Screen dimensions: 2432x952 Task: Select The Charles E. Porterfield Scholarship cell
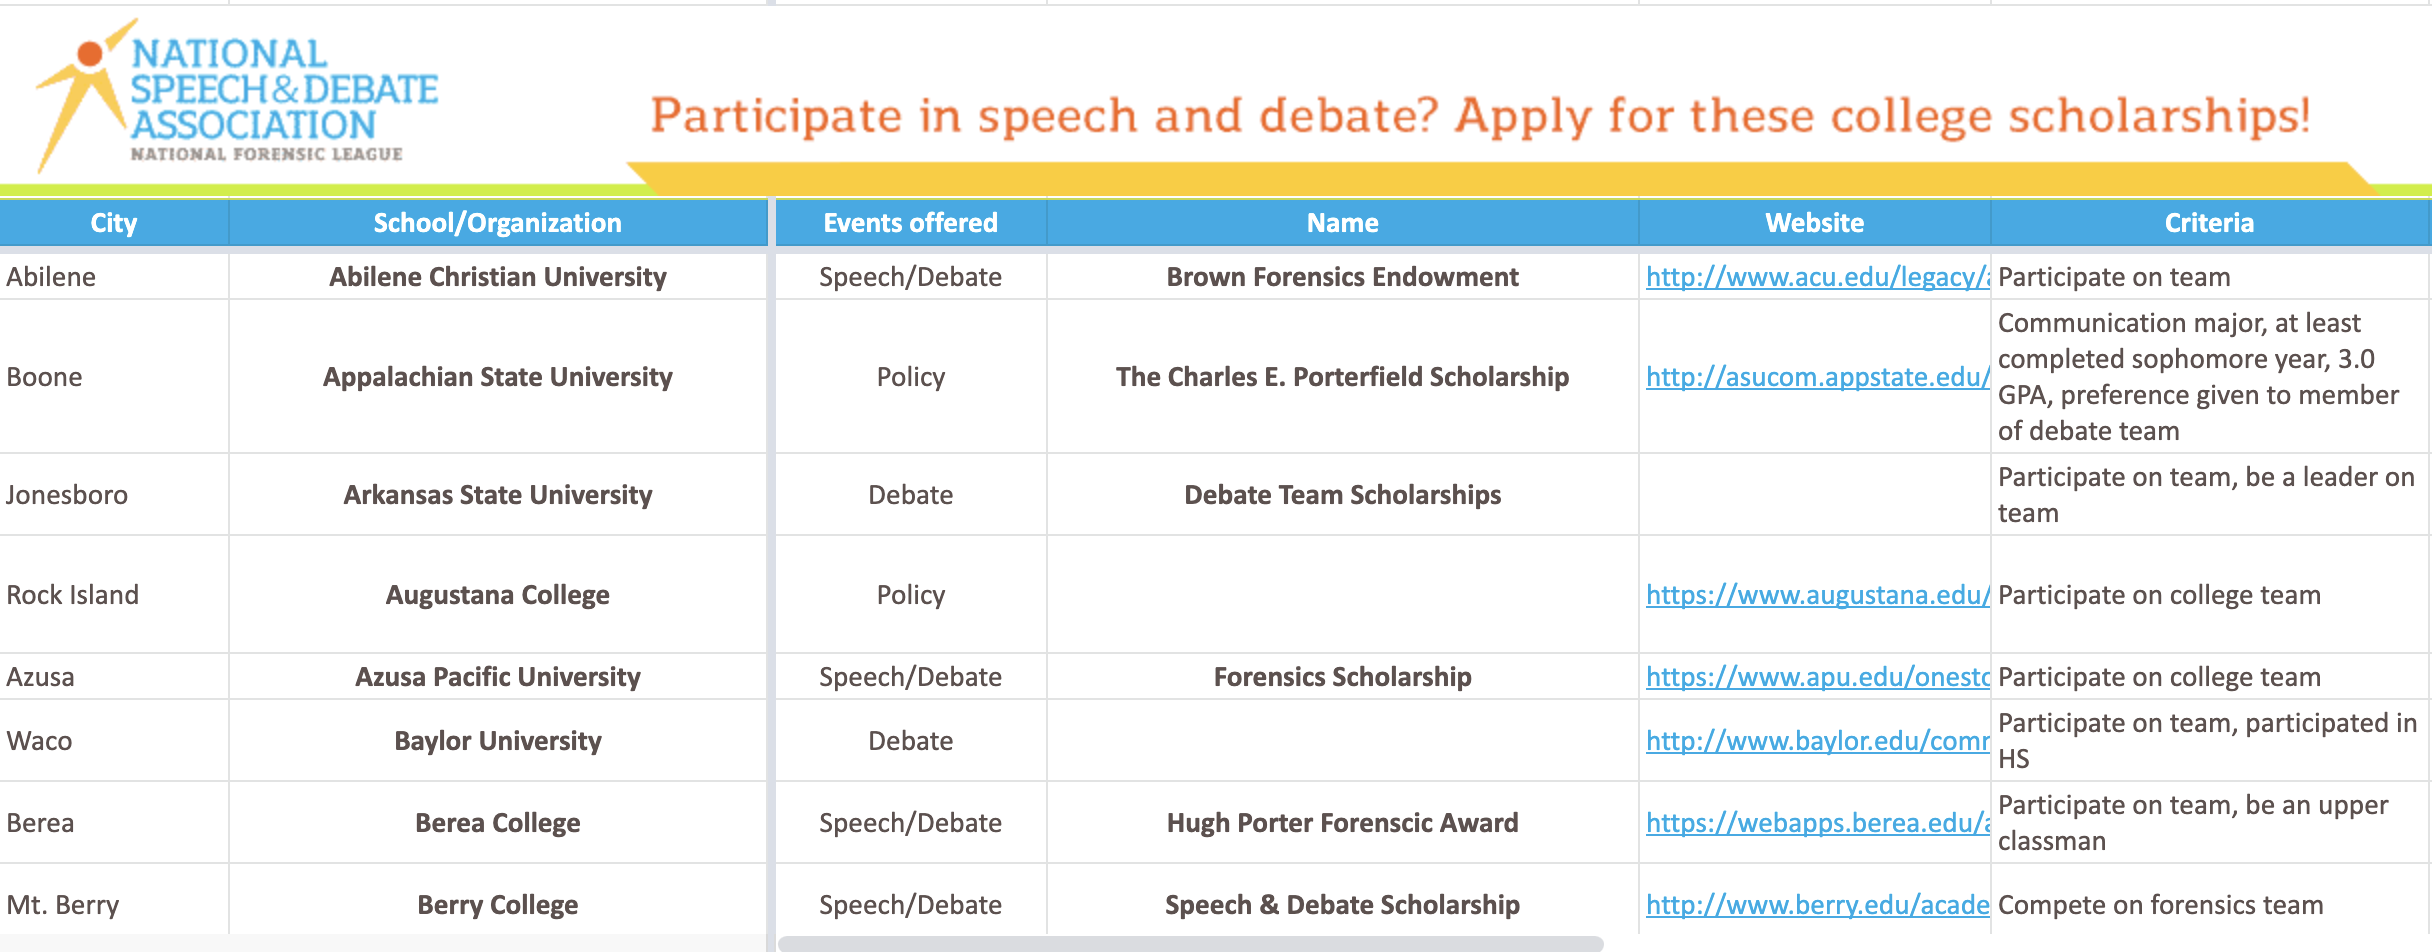pos(1342,377)
